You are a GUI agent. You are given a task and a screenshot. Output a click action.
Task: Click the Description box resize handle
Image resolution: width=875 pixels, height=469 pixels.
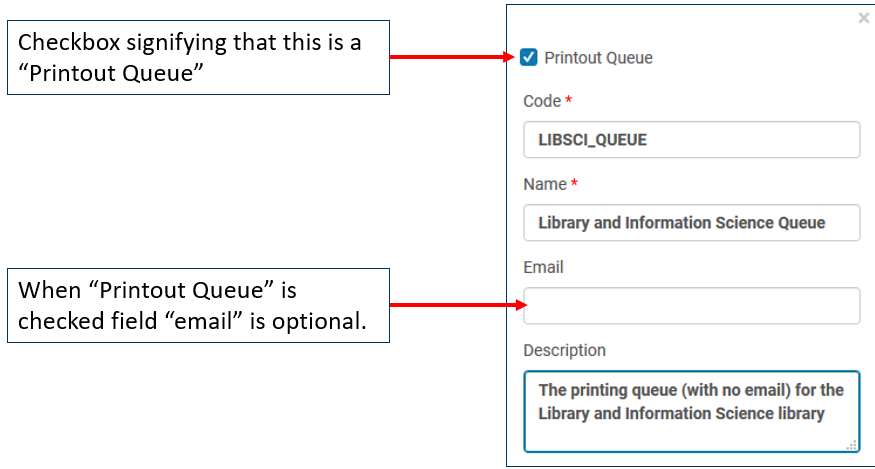tap(853, 445)
